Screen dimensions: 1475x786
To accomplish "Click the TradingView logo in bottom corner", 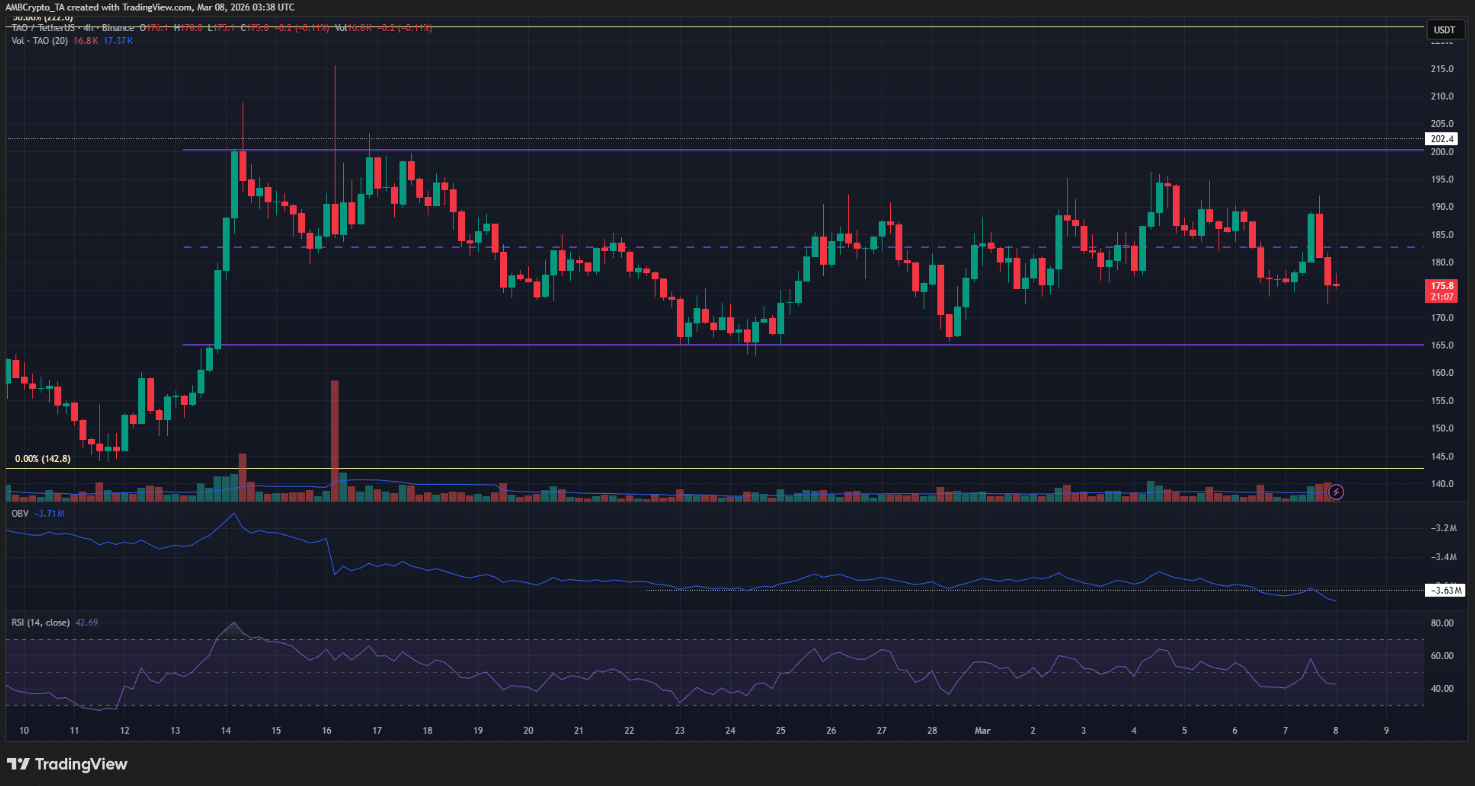I will point(68,764).
